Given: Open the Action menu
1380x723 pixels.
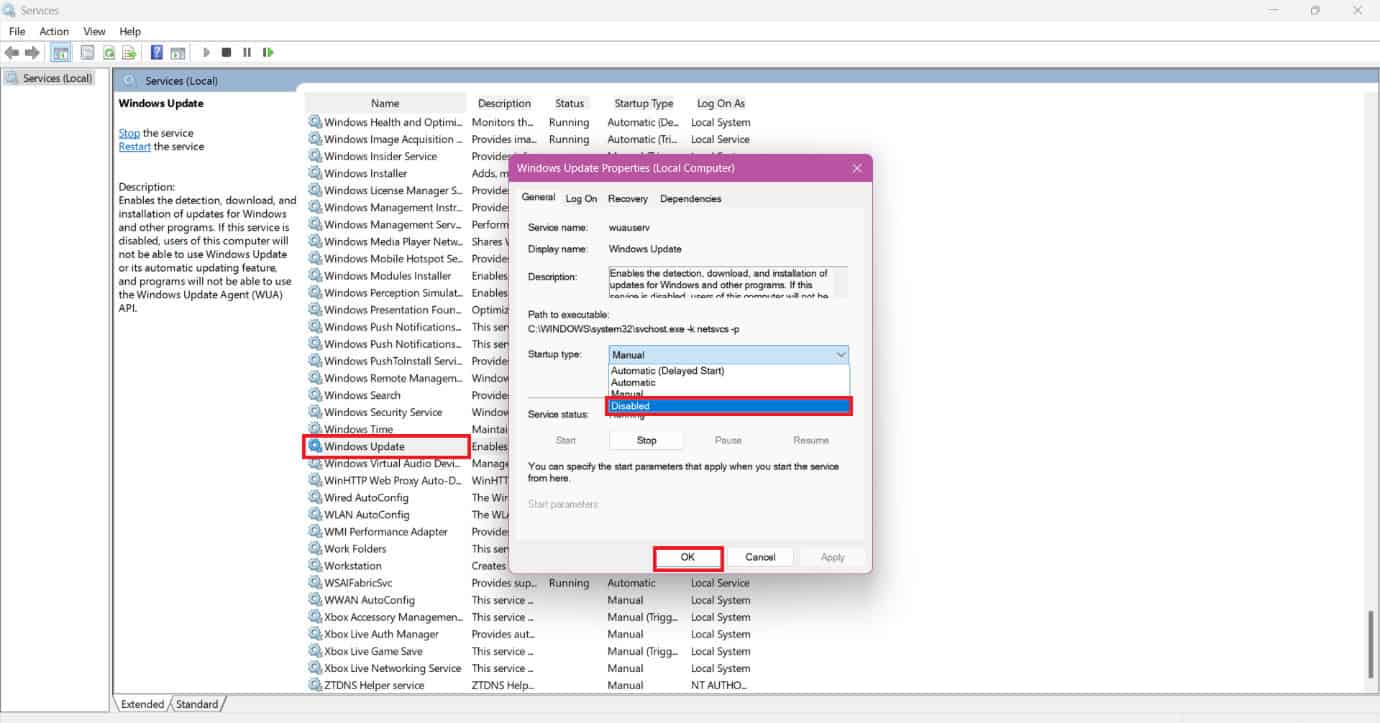Looking at the screenshot, I should [54, 31].
